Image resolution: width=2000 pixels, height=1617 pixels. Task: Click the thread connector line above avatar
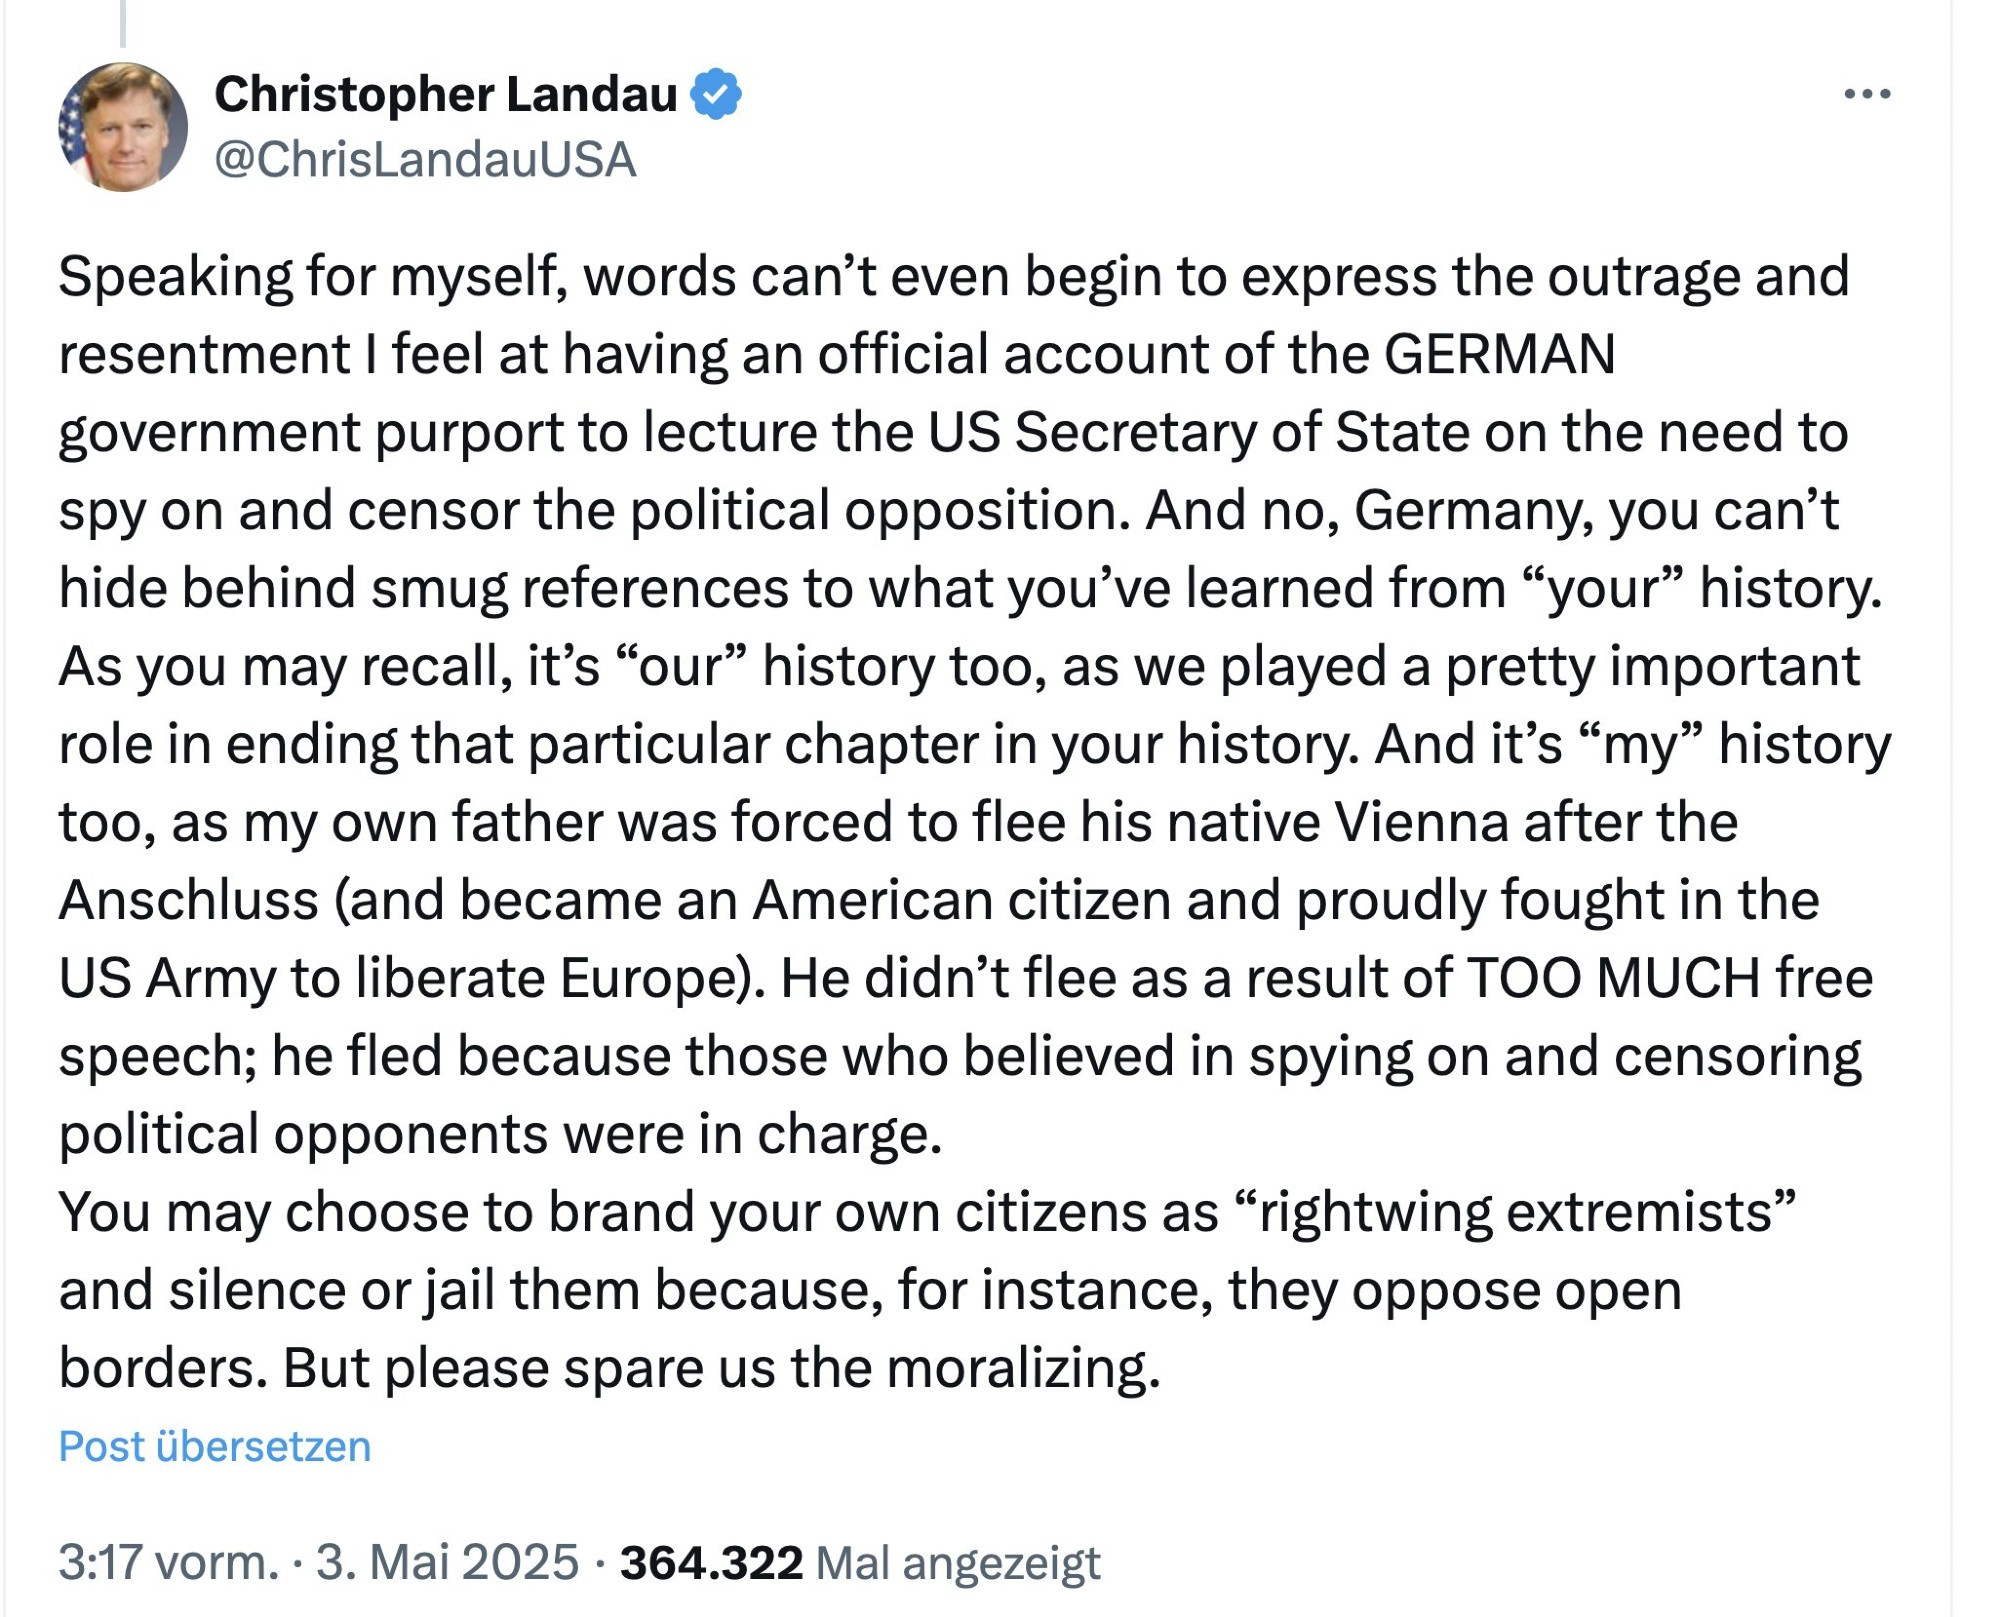coord(123,24)
